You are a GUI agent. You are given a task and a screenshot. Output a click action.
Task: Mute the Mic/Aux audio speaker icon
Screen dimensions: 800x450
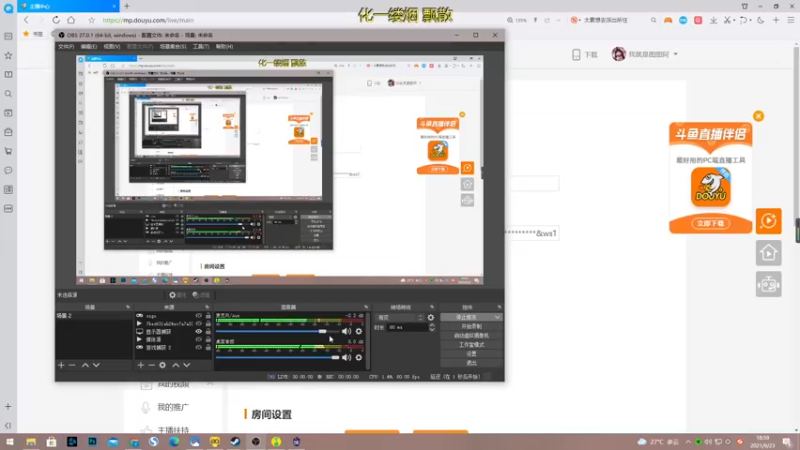tap(346, 331)
